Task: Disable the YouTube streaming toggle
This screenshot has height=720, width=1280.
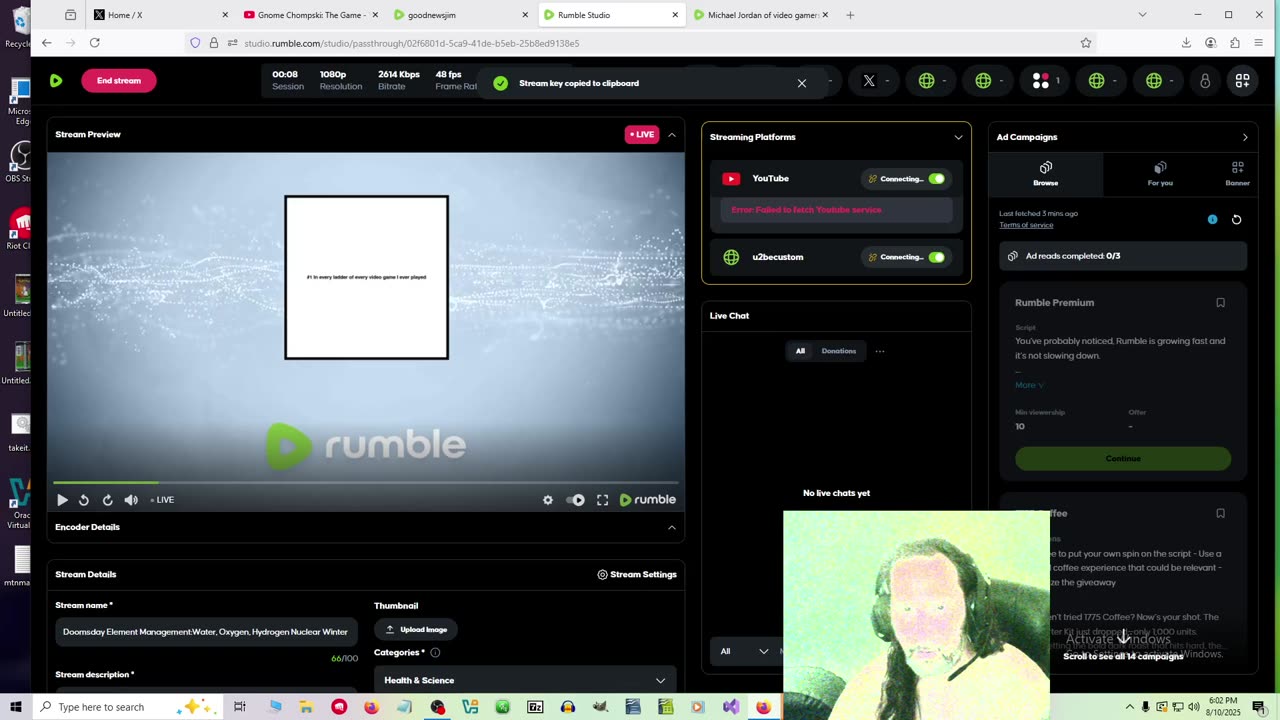Action: (936, 179)
